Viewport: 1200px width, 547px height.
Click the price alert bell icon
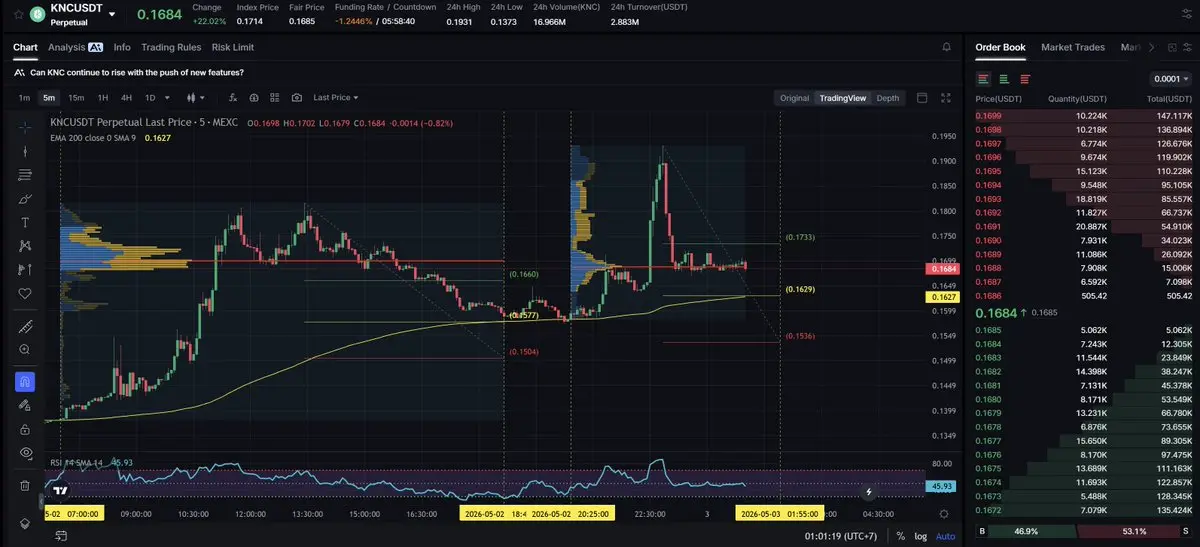coord(947,47)
